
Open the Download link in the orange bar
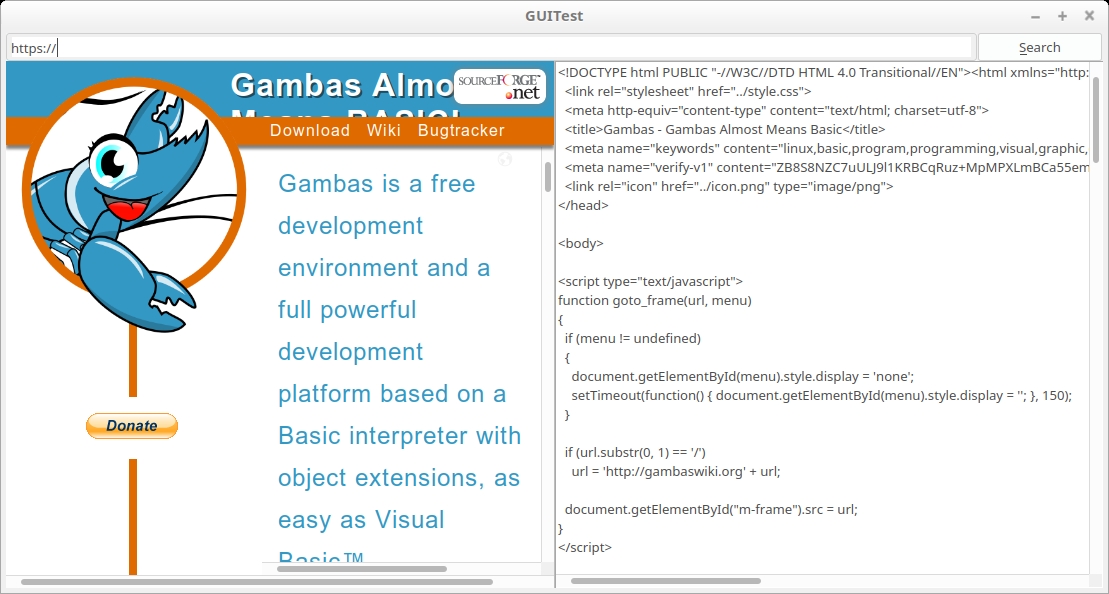pos(310,130)
